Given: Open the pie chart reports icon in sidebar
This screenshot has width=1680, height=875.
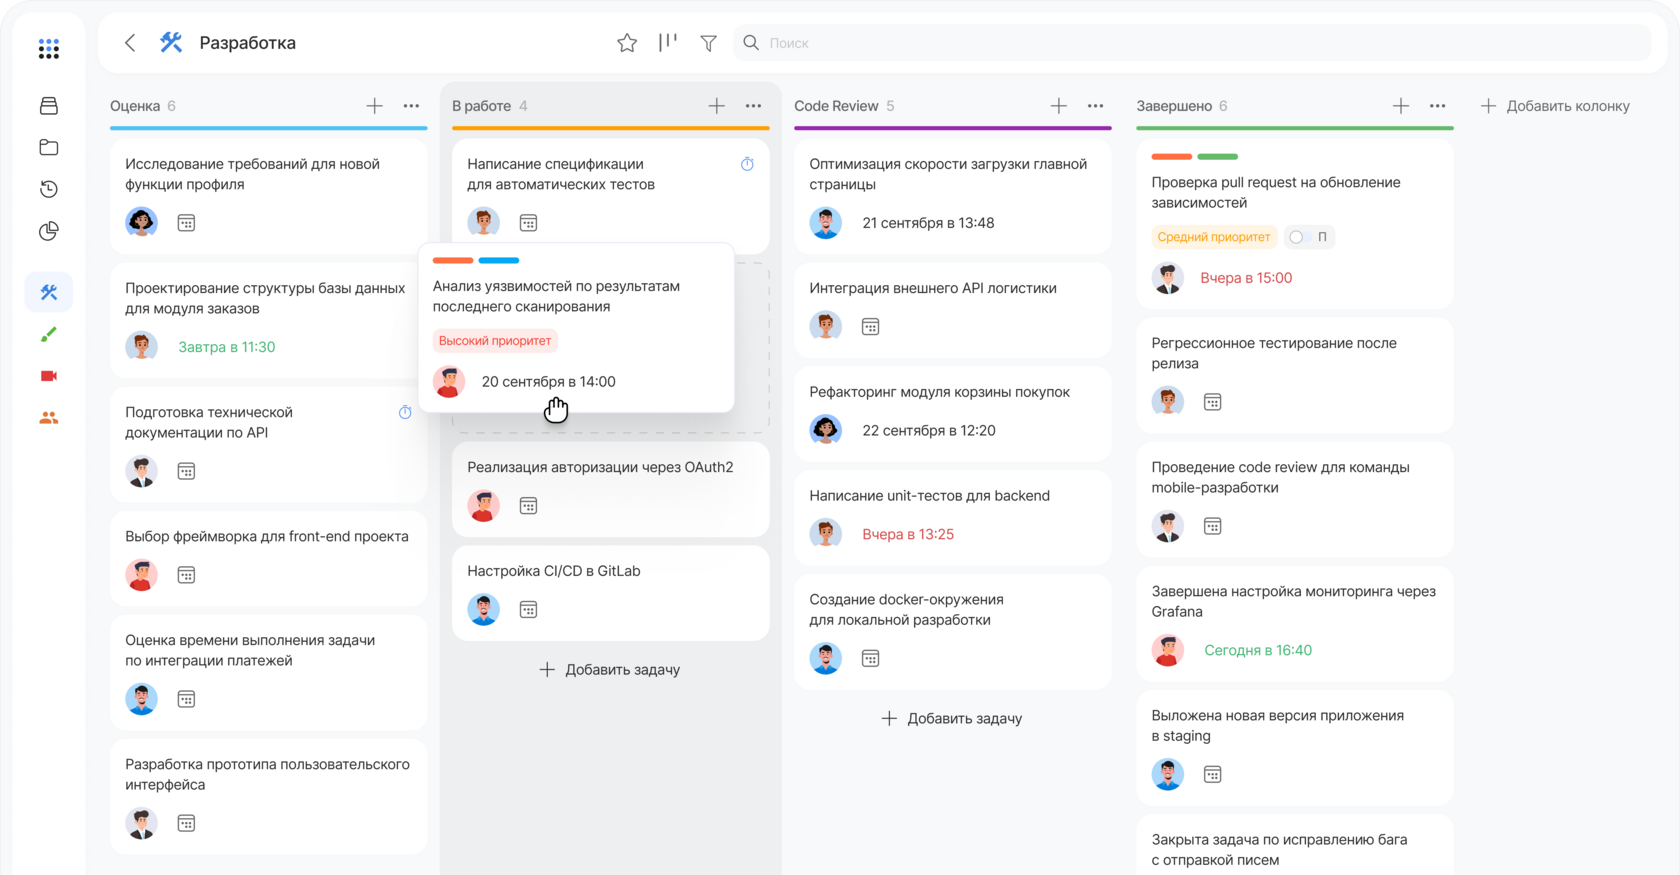Looking at the screenshot, I should (x=48, y=231).
